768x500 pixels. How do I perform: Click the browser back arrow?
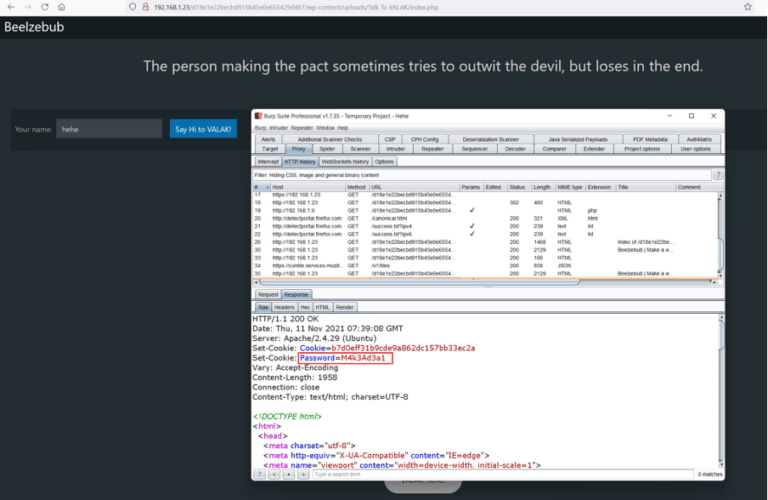point(8,7)
